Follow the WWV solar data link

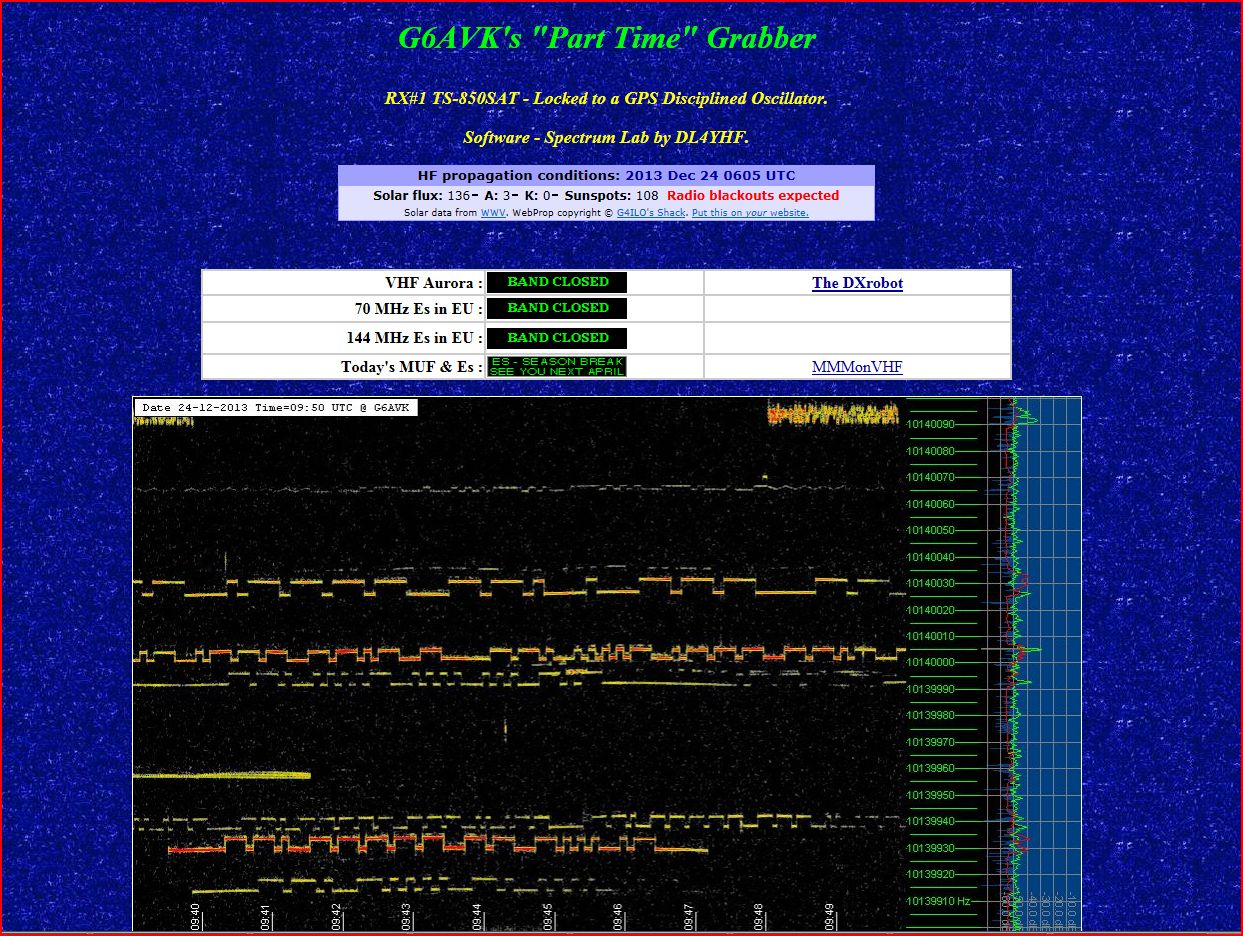493,213
